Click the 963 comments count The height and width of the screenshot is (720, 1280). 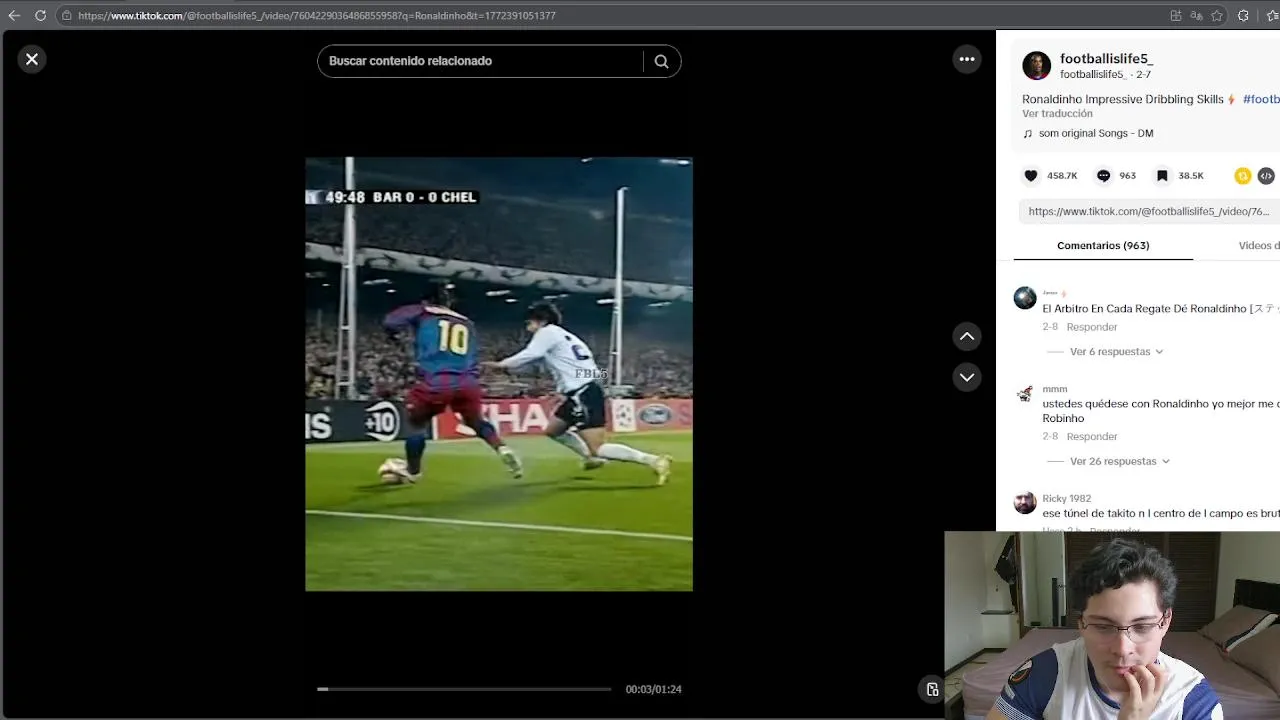1128,176
